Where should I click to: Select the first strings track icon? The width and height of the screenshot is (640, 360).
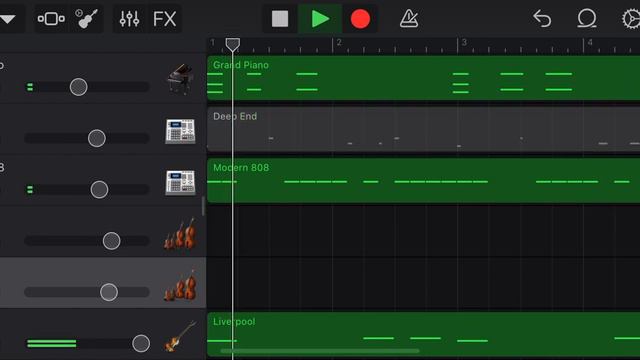pyautogui.click(x=180, y=234)
